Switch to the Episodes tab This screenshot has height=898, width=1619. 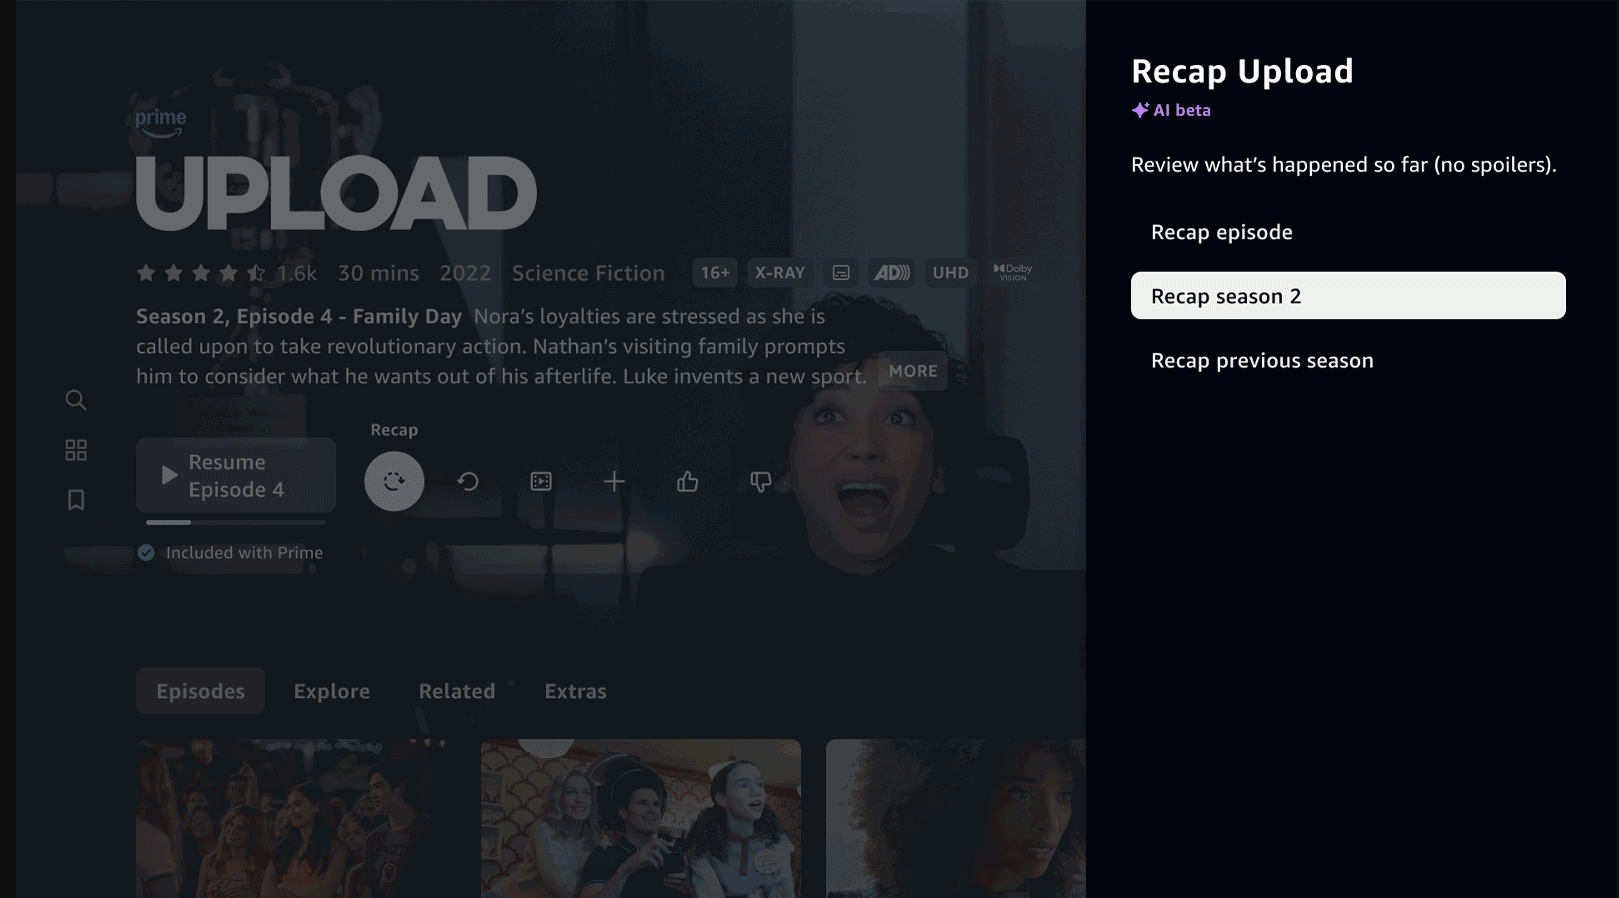[x=200, y=691]
